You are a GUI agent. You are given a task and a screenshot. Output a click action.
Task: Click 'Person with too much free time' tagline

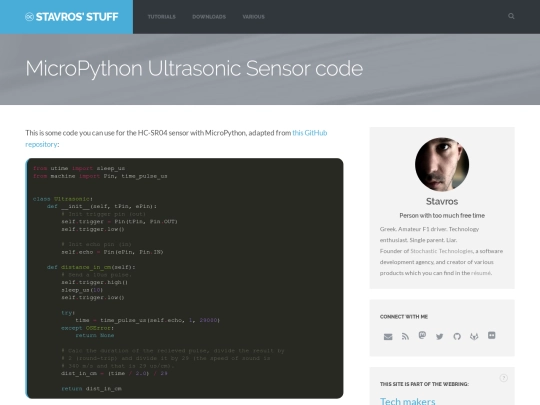point(442,216)
